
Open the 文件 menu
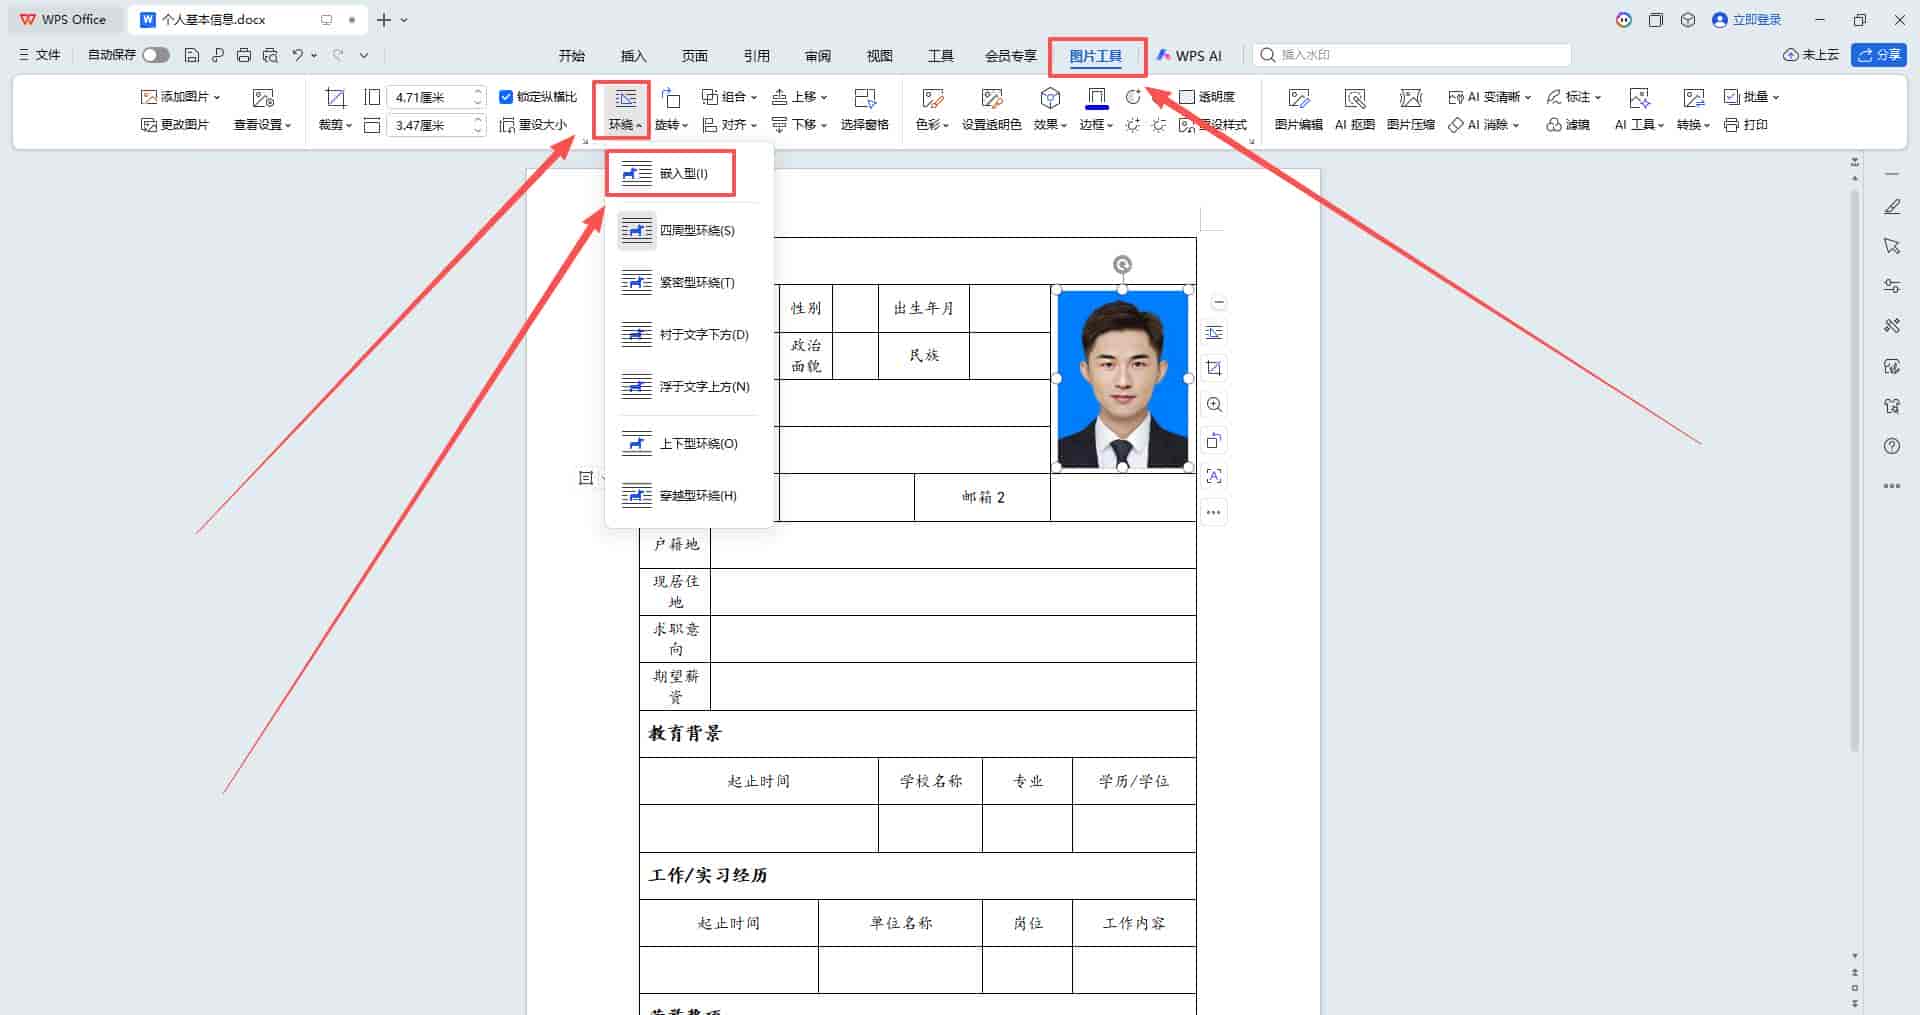[40, 55]
